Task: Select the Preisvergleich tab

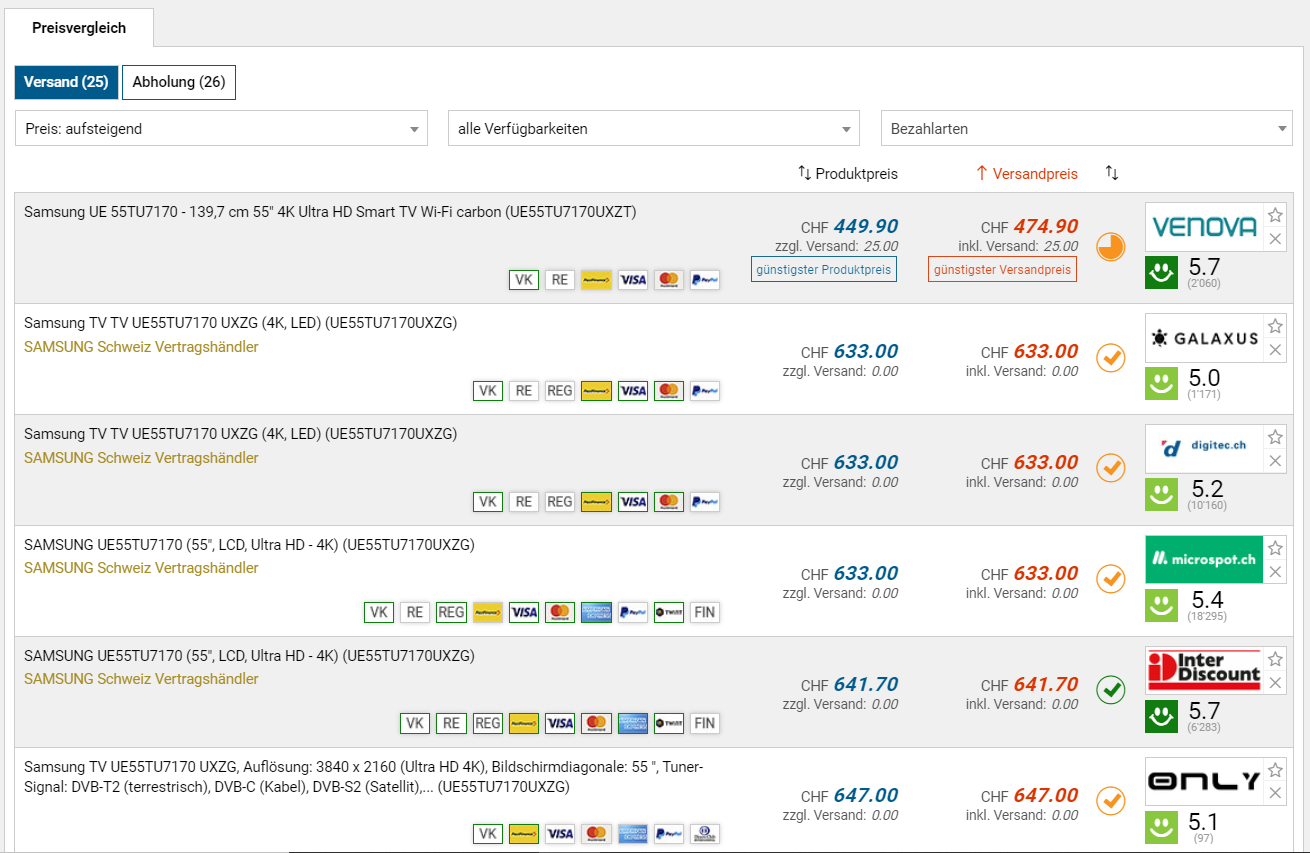Action: point(79,28)
